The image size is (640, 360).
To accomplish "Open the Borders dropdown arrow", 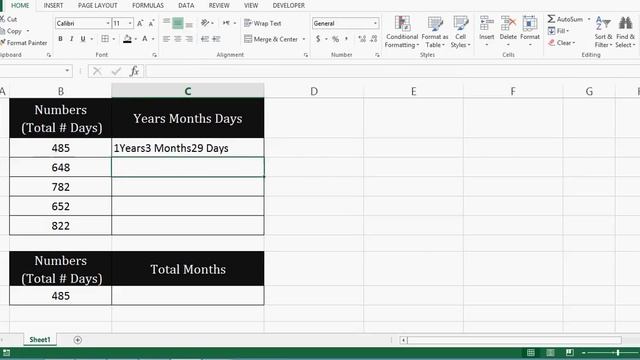I will click(x=114, y=39).
